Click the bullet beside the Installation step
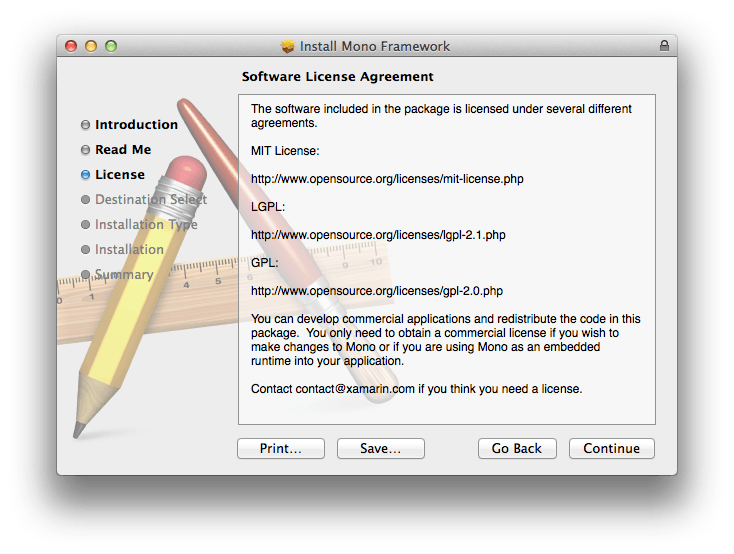This screenshot has height=554, width=734. pos(85,250)
